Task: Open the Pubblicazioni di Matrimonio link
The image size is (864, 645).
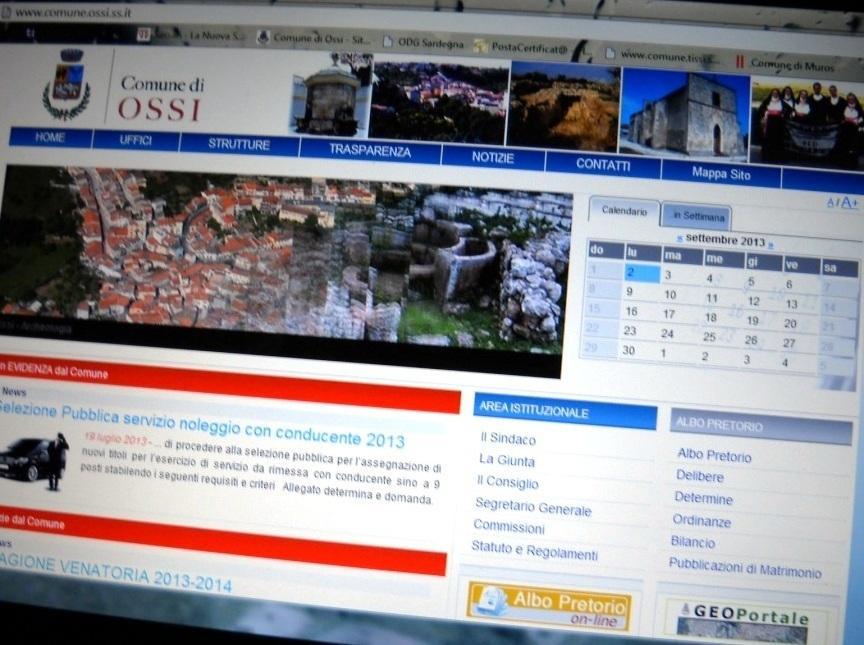Action: click(x=745, y=568)
